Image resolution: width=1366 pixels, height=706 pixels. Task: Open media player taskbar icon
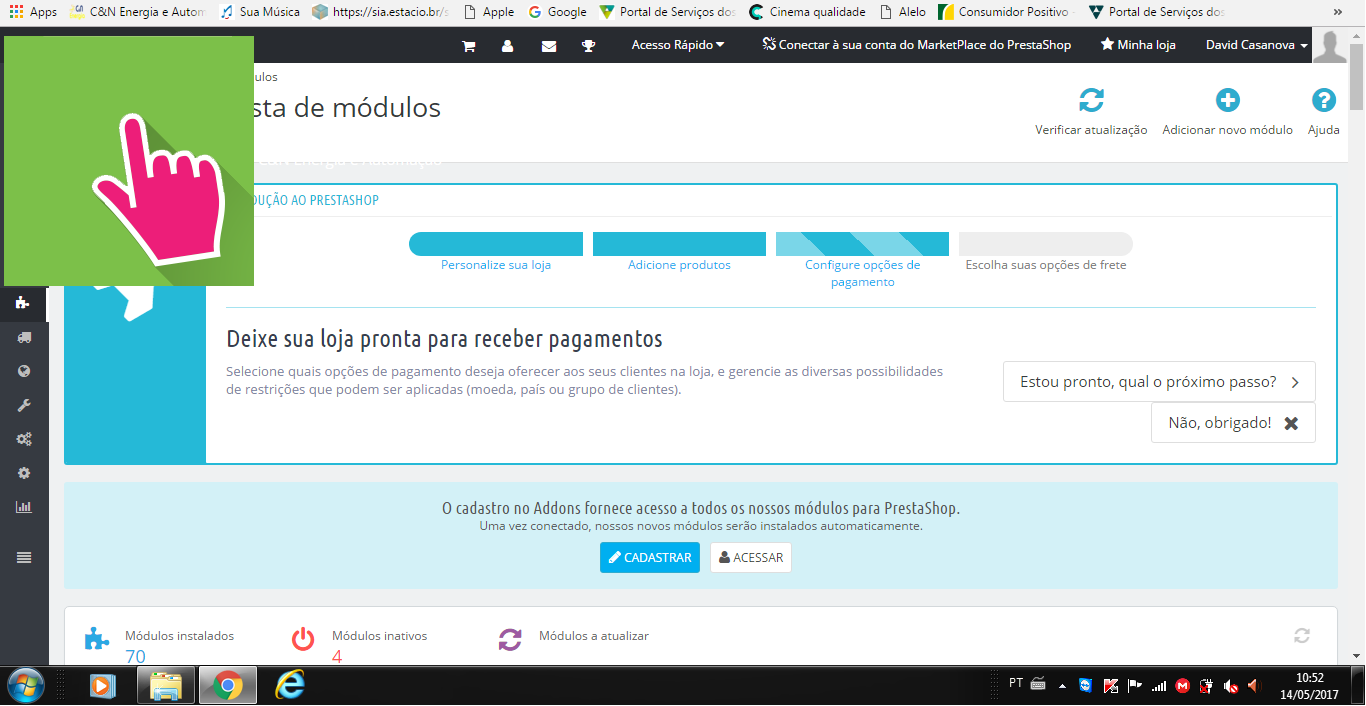(x=102, y=686)
